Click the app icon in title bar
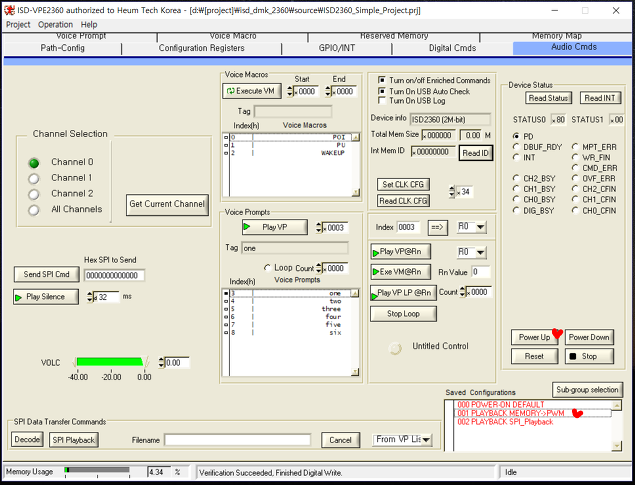The image size is (635, 485). pos(9,10)
